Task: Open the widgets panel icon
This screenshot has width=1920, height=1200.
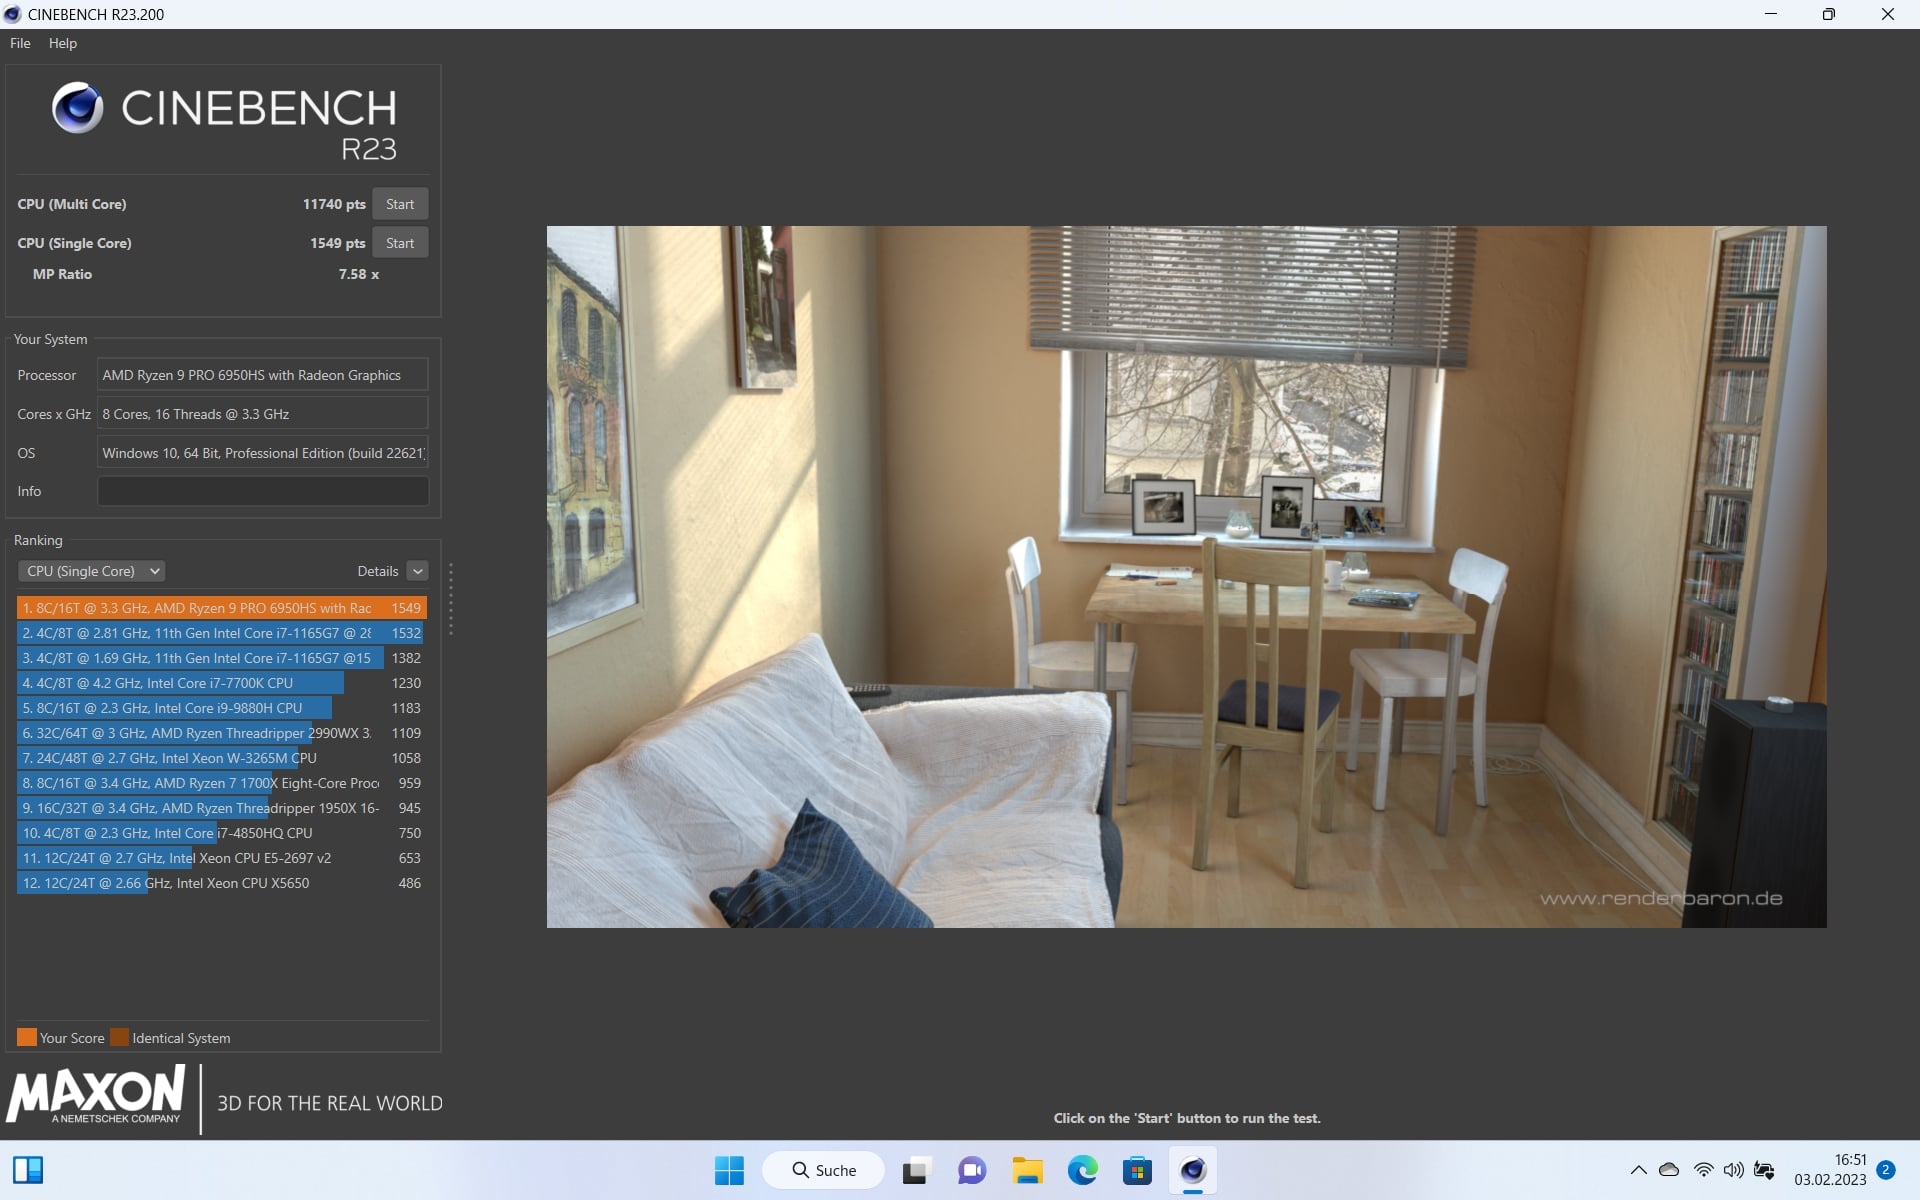Action: click(28, 1170)
